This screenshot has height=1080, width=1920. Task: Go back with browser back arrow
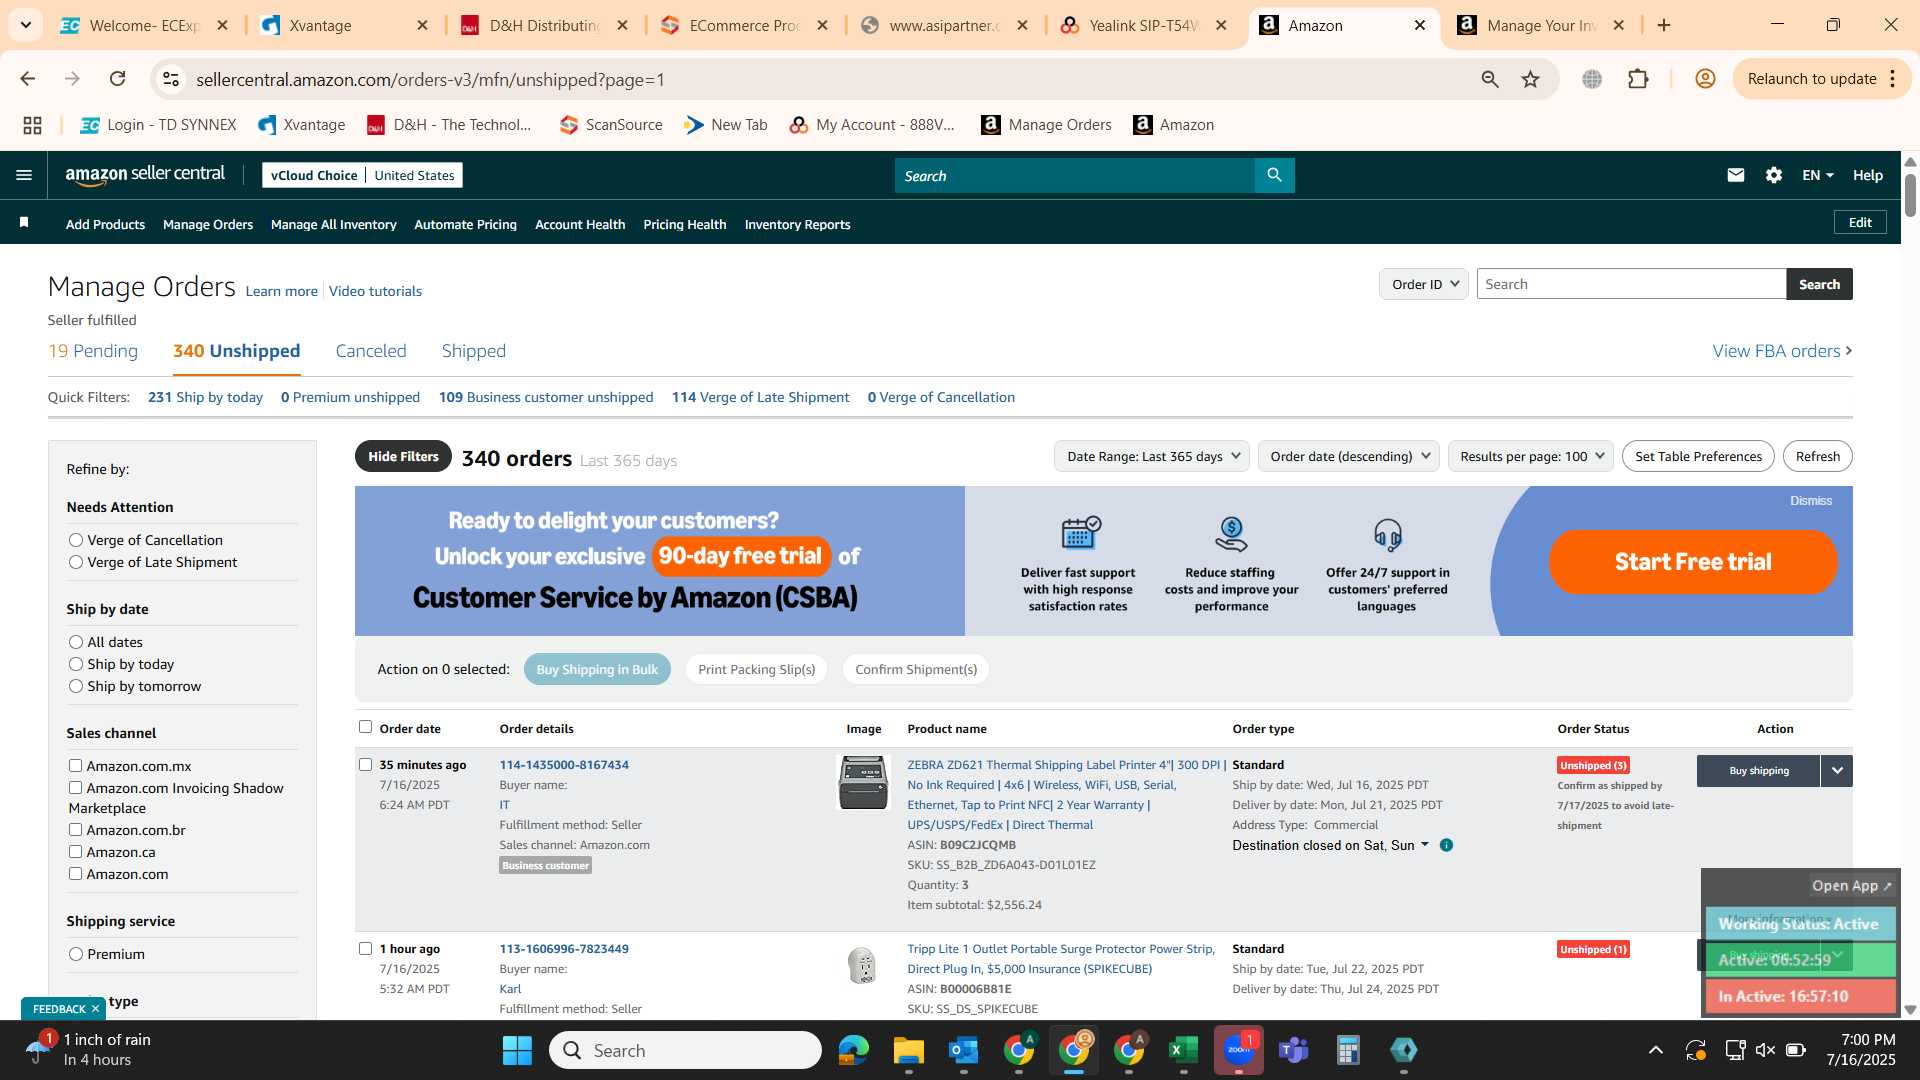[28, 79]
